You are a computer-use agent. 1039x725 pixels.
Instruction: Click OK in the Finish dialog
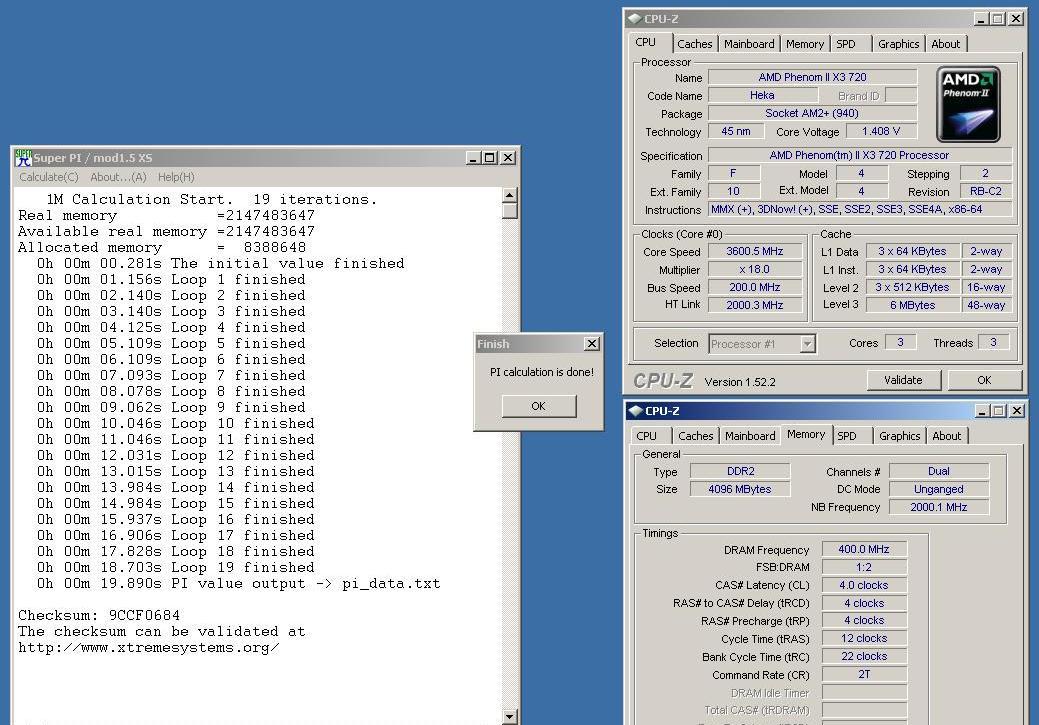[x=539, y=406]
